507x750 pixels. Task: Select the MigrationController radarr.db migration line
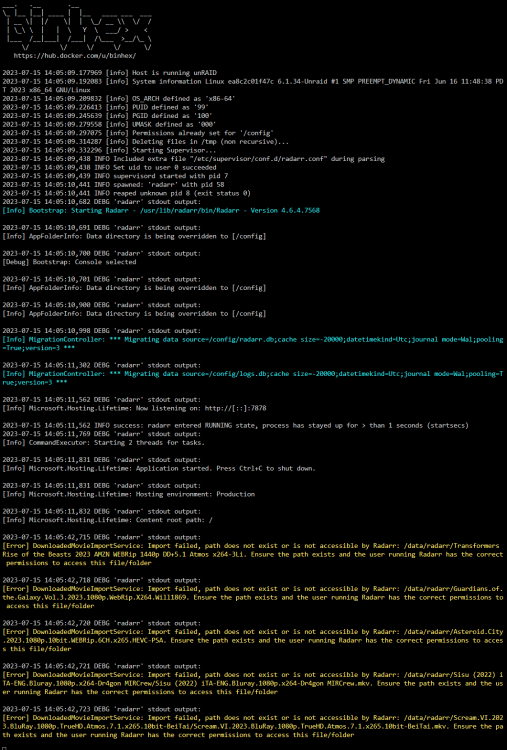tap(253, 343)
